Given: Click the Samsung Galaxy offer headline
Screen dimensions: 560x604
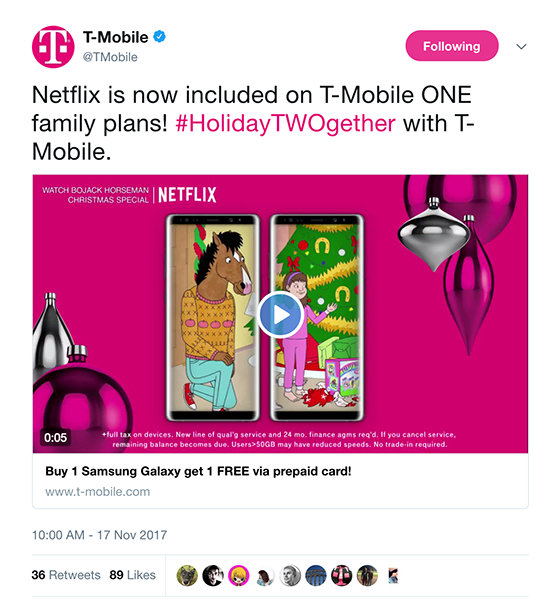Looking at the screenshot, I should 198,471.
